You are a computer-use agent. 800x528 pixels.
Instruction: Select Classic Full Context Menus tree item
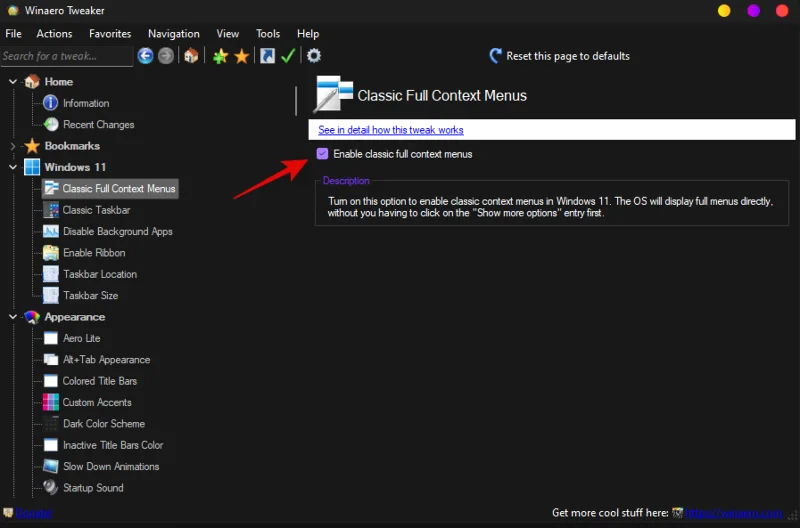[110, 189]
